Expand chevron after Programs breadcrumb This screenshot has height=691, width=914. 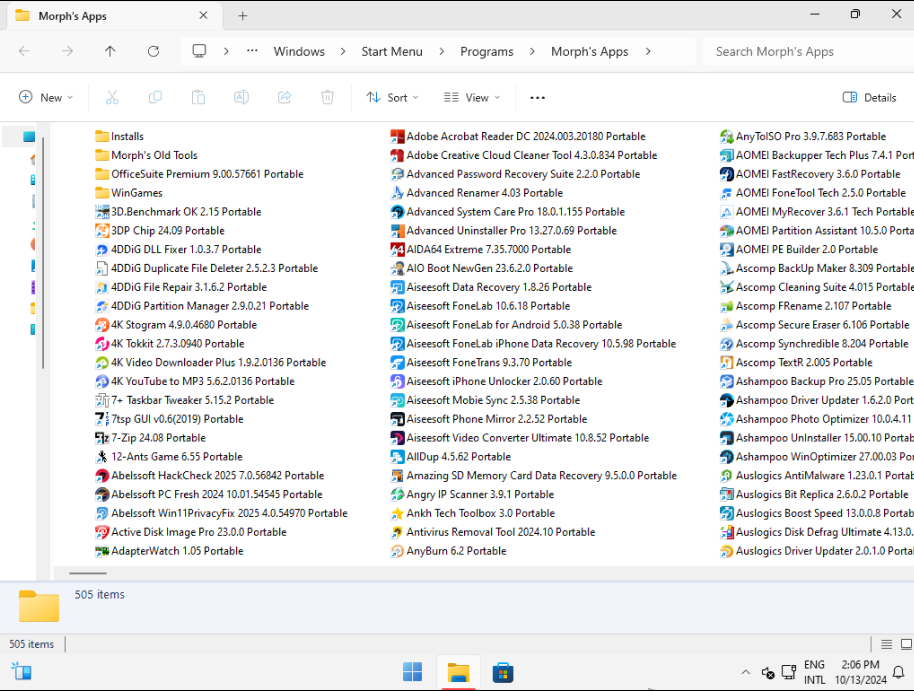[532, 51]
